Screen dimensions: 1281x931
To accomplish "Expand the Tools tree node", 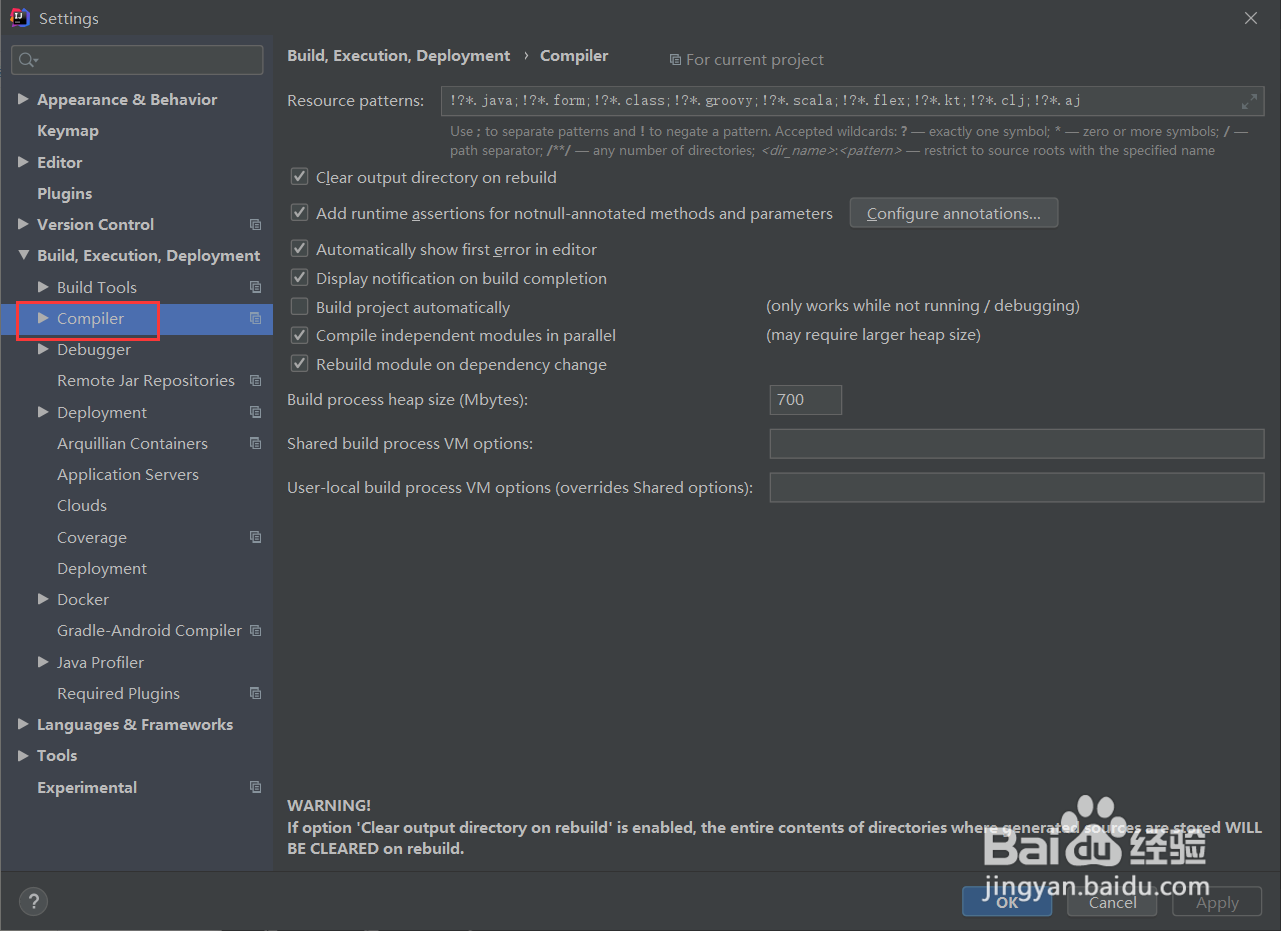I will (23, 756).
